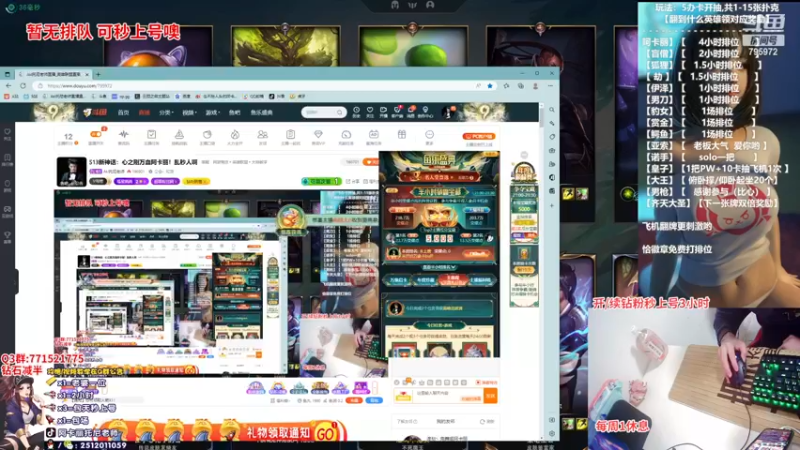800x450 pixels.
Task: Click the blue backpack pill under gifts
Action: pyautogui.click(x=374, y=401)
